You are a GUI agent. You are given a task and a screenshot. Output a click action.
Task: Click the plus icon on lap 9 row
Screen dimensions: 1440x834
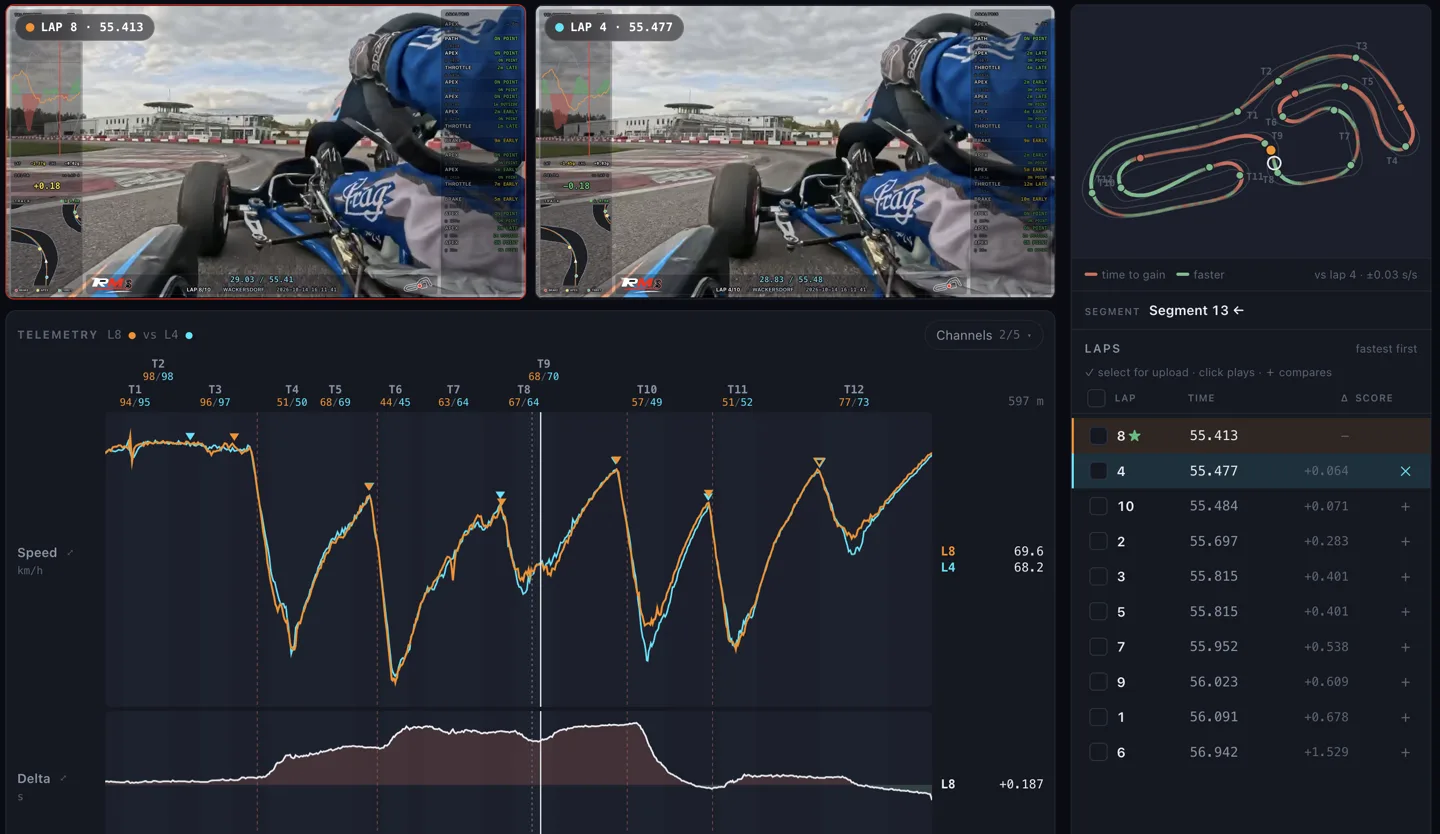[1405, 682]
